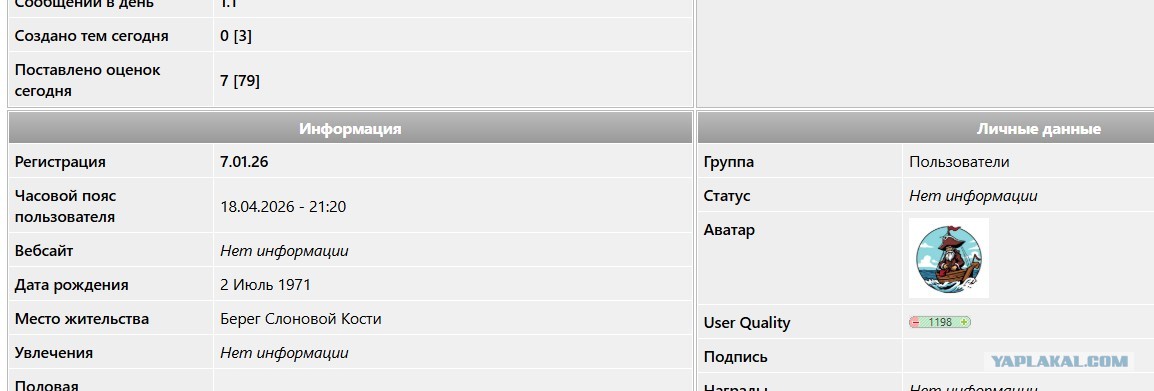
Task: Click the User Quality label
Action: click(747, 323)
